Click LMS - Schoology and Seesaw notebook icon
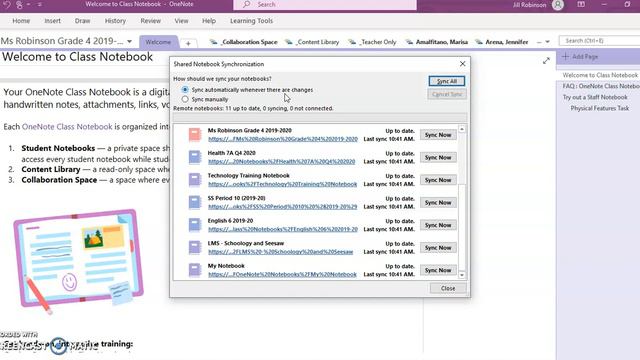The image size is (640, 360). pos(195,247)
